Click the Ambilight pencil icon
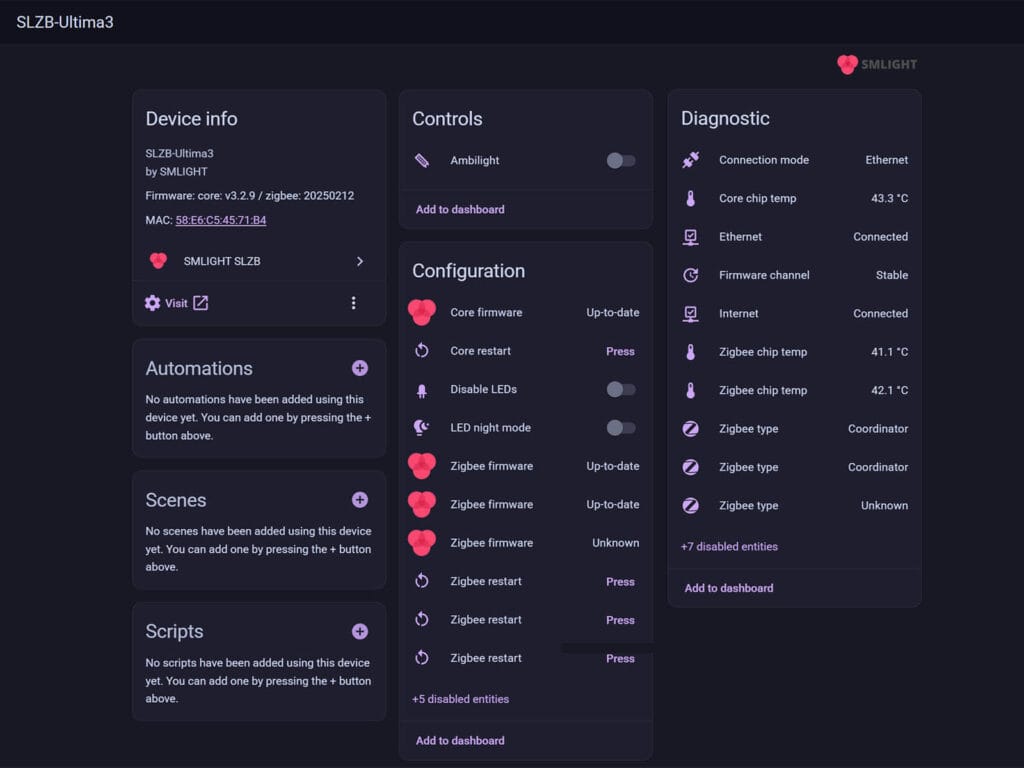Viewport: 1024px width, 768px height. pyautogui.click(x=422, y=160)
